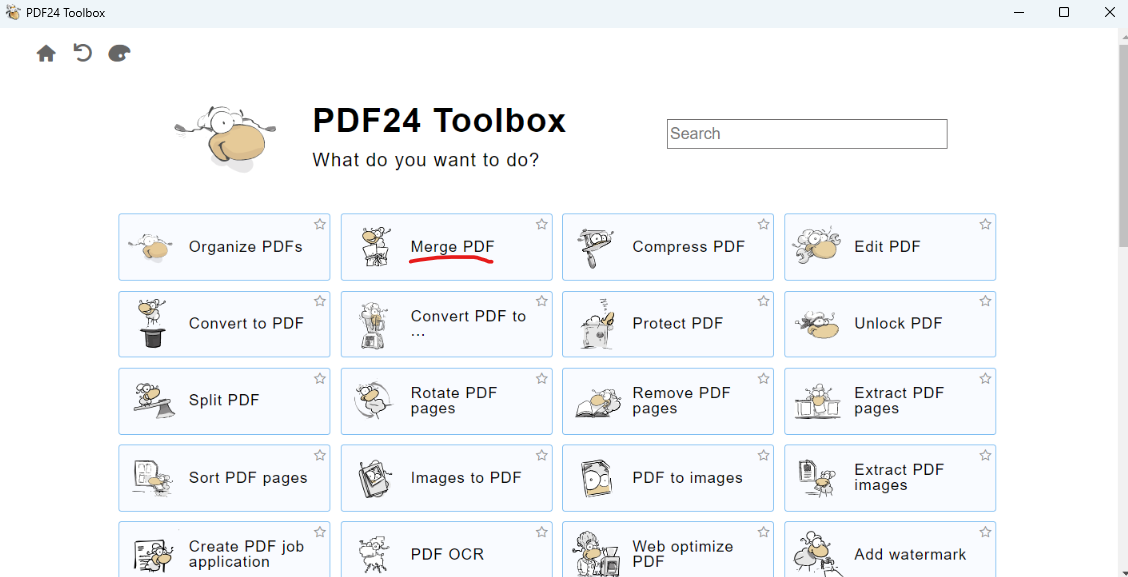Go to the Home icon

click(46, 53)
